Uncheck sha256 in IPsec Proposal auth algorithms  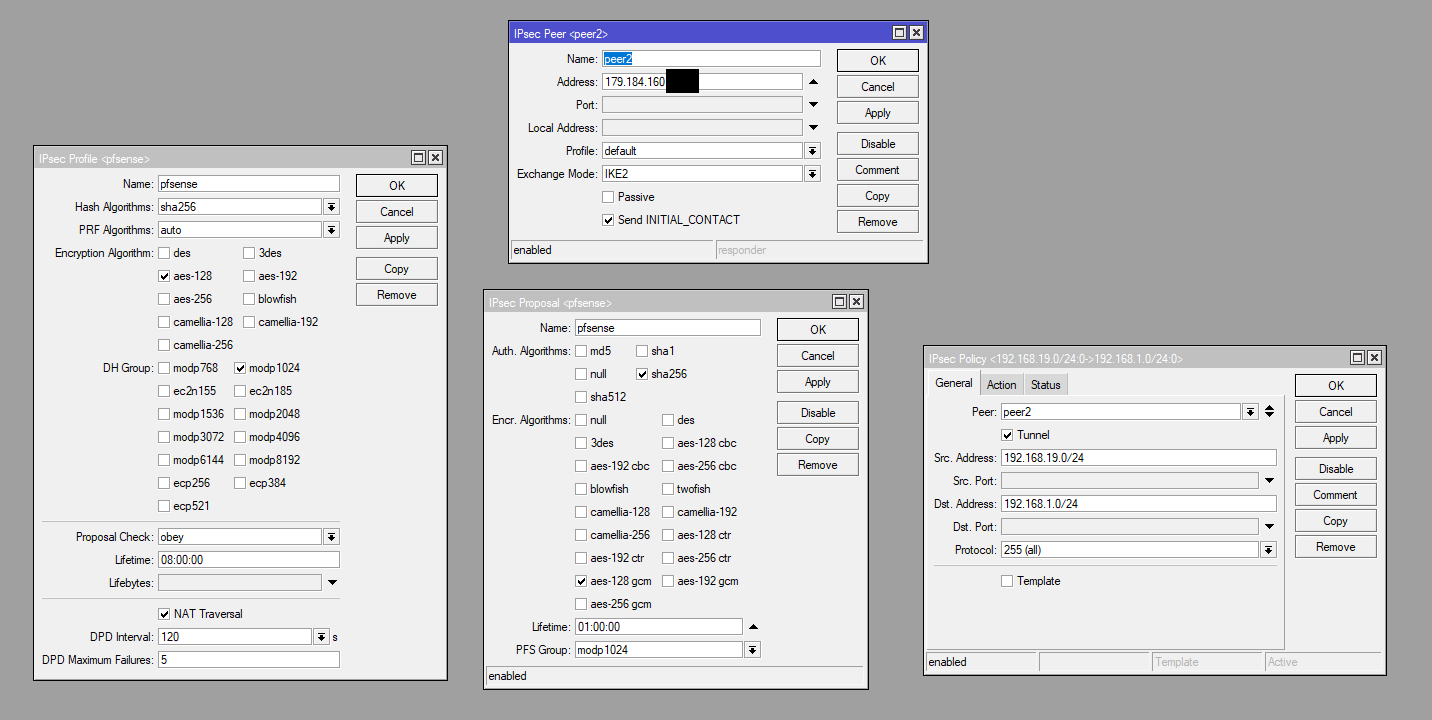642,374
